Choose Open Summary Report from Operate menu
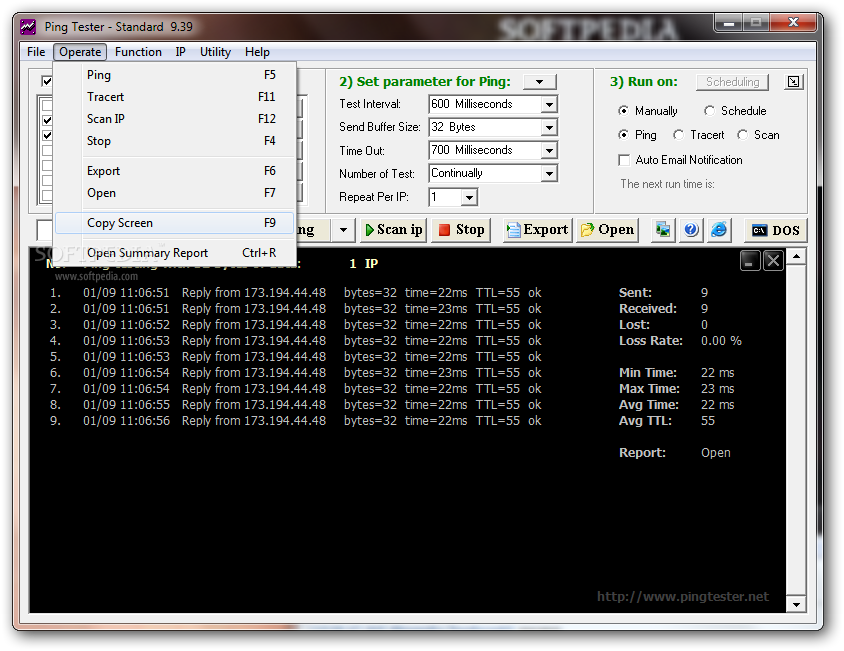The image size is (844, 651). (x=175, y=253)
